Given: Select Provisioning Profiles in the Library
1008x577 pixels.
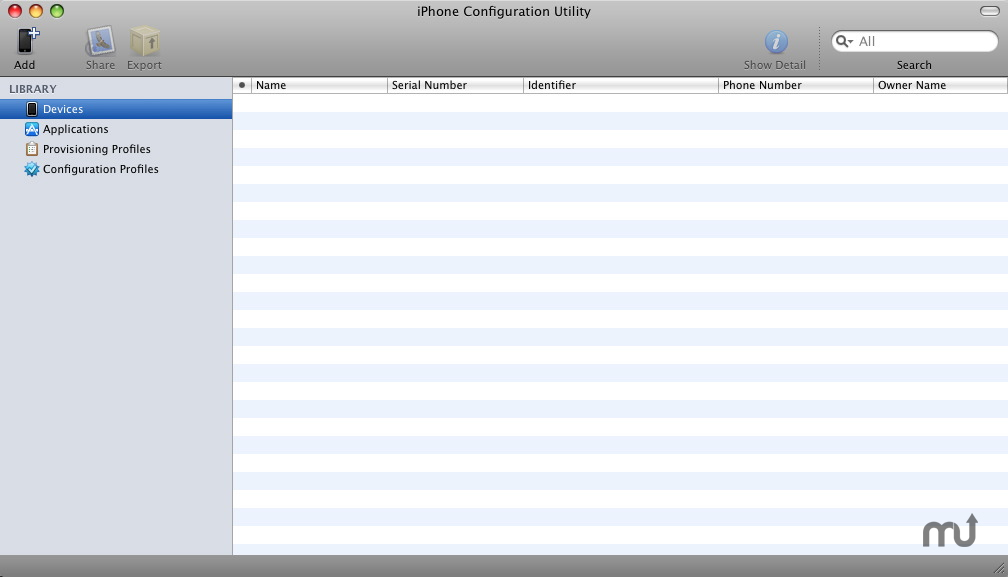Looking at the screenshot, I should 116,149.
